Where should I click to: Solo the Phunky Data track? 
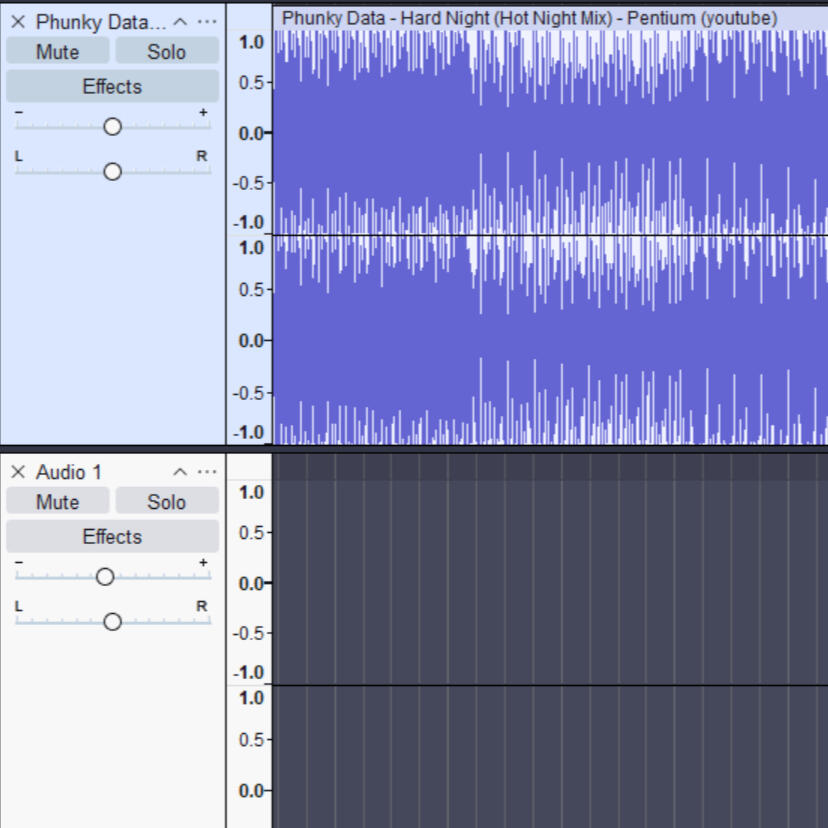point(166,52)
